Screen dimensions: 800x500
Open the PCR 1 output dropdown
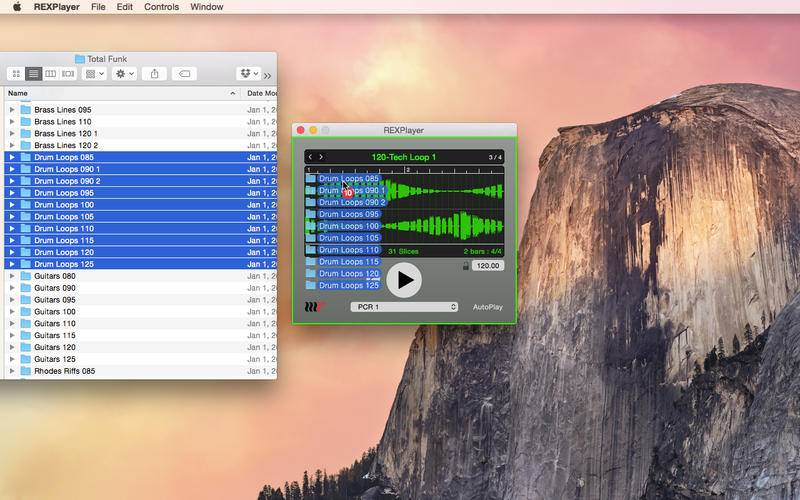tap(404, 307)
